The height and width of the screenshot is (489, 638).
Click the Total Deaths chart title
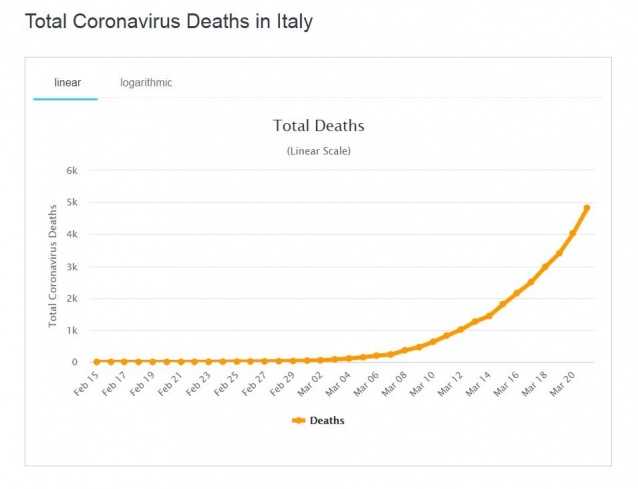tap(318, 127)
